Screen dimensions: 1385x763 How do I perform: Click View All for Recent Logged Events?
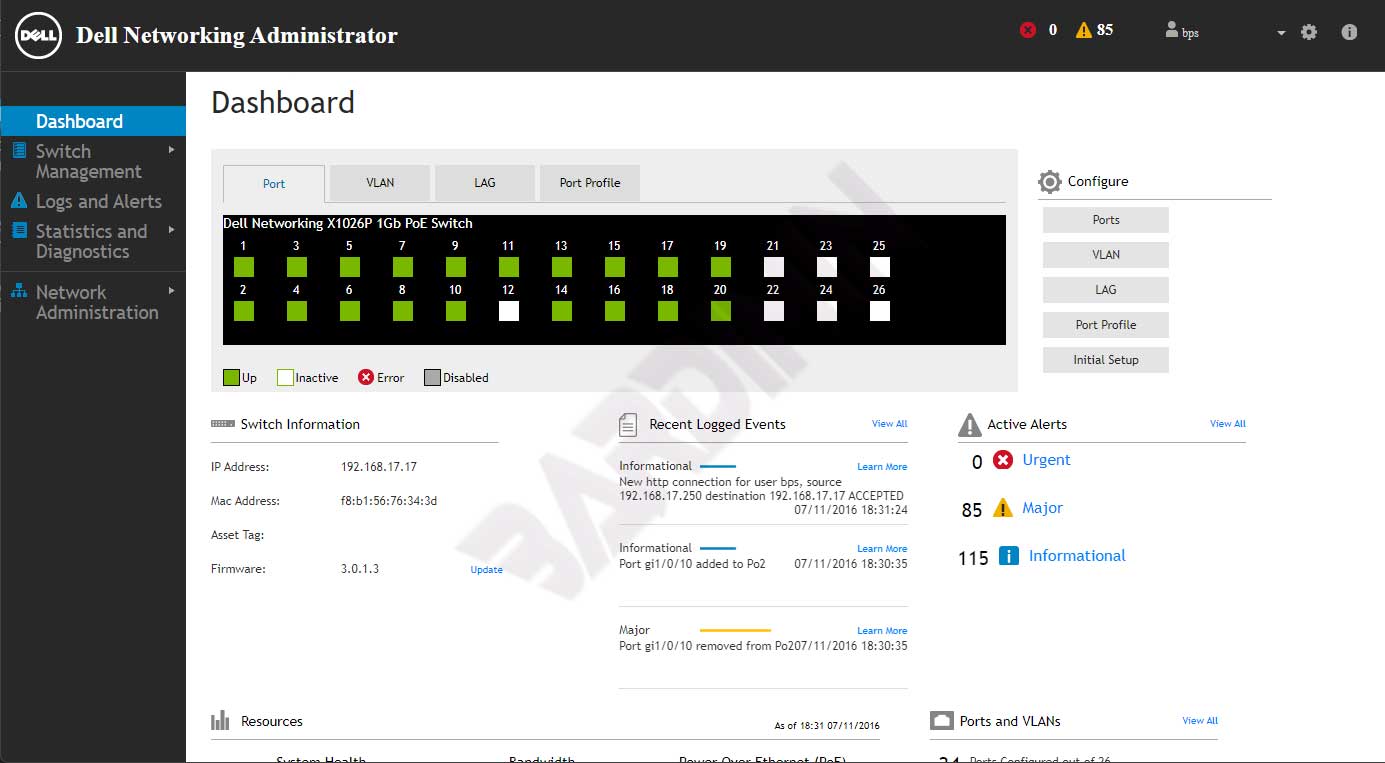point(889,424)
